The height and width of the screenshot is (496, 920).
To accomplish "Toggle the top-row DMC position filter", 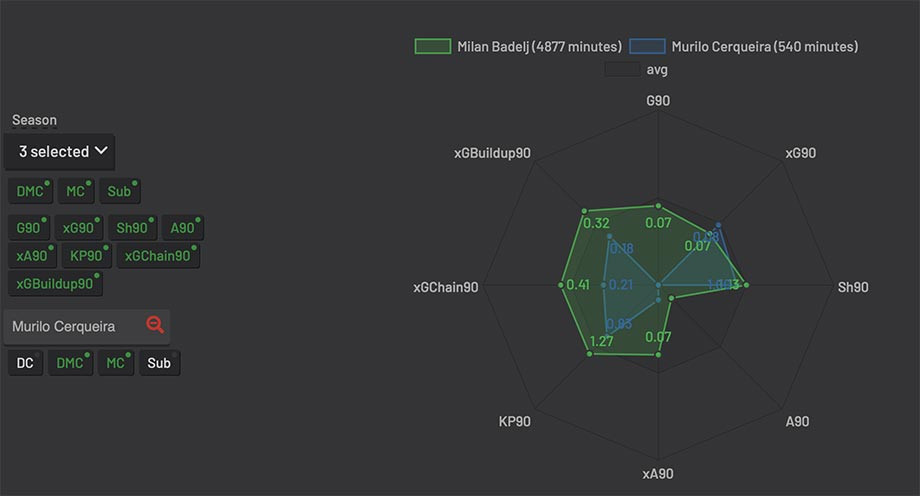I will click(31, 191).
